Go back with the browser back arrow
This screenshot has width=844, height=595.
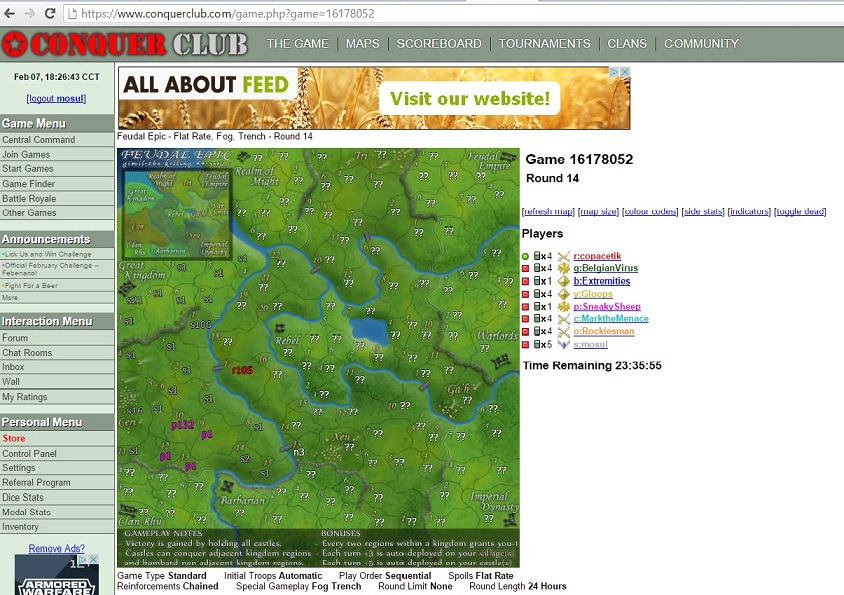click(9, 14)
